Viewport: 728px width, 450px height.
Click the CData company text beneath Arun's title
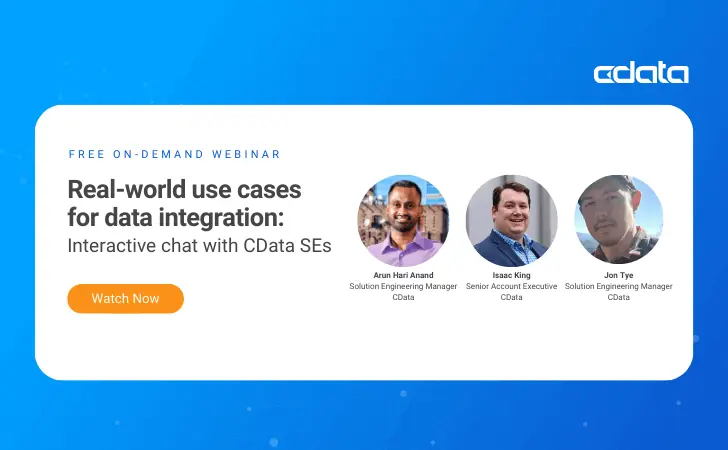tap(403, 297)
